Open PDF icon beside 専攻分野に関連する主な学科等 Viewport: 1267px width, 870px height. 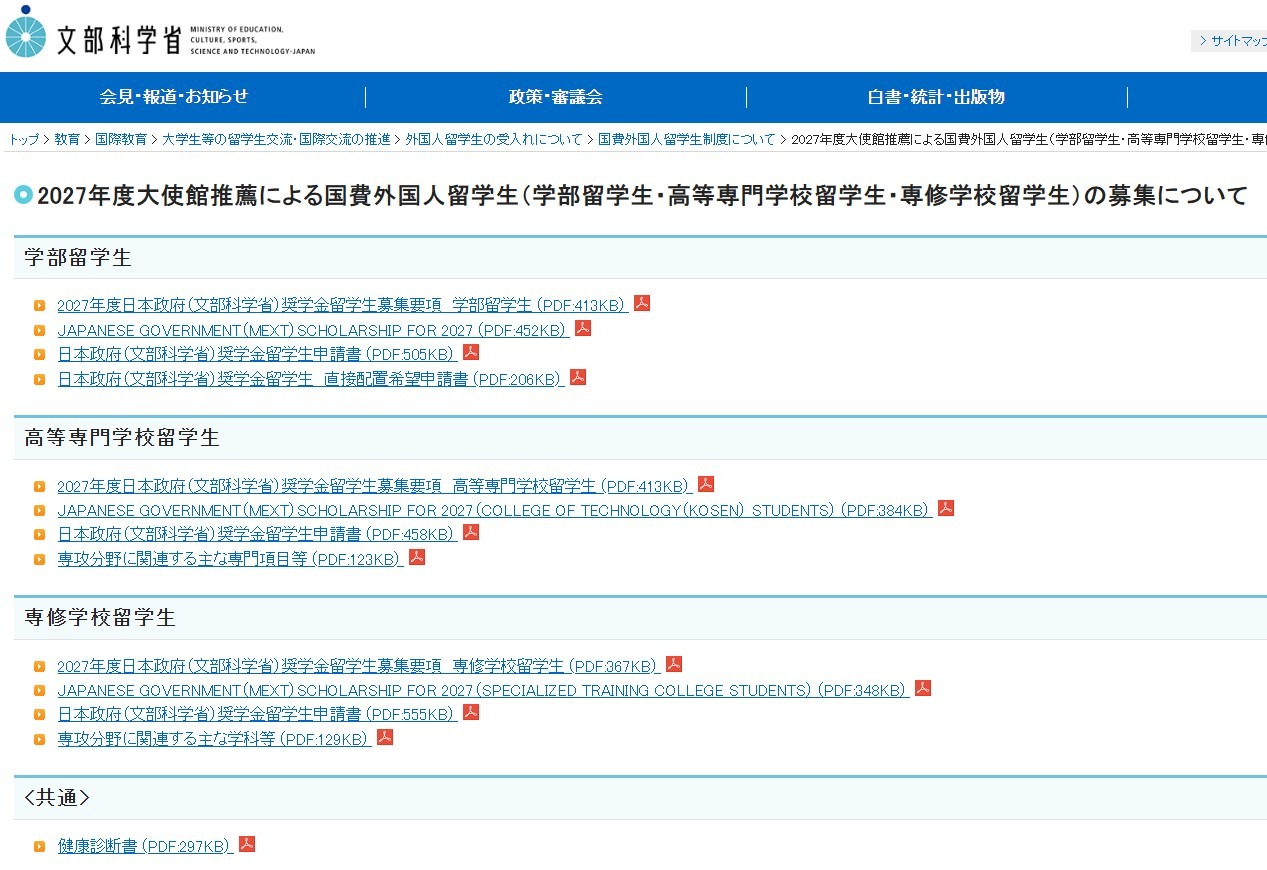point(384,737)
